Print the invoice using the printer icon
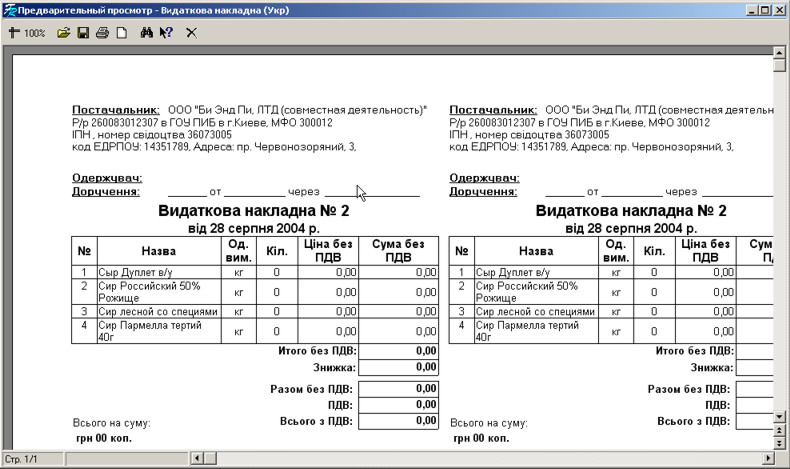 point(102,33)
